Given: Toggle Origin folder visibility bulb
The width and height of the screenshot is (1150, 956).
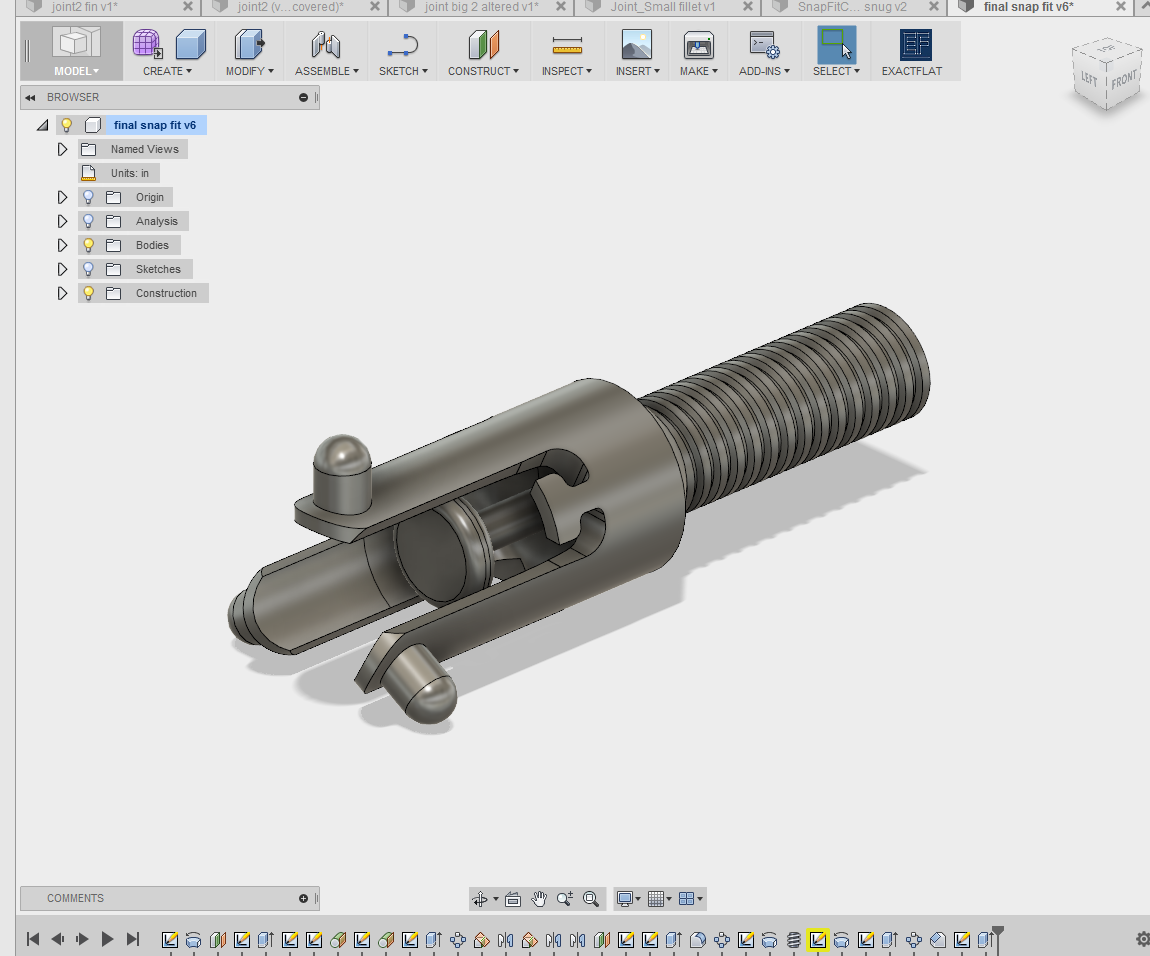Looking at the screenshot, I should (x=88, y=197).
